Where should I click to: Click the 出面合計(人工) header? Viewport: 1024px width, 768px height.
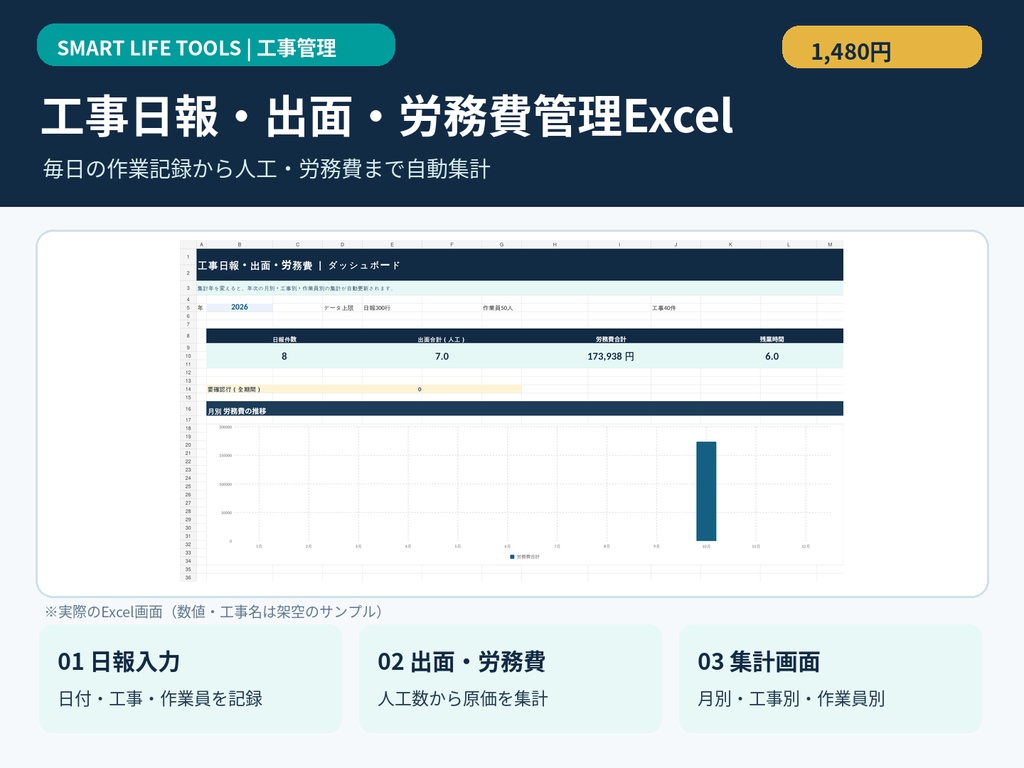pyautogui.click(x=441, y=340)
